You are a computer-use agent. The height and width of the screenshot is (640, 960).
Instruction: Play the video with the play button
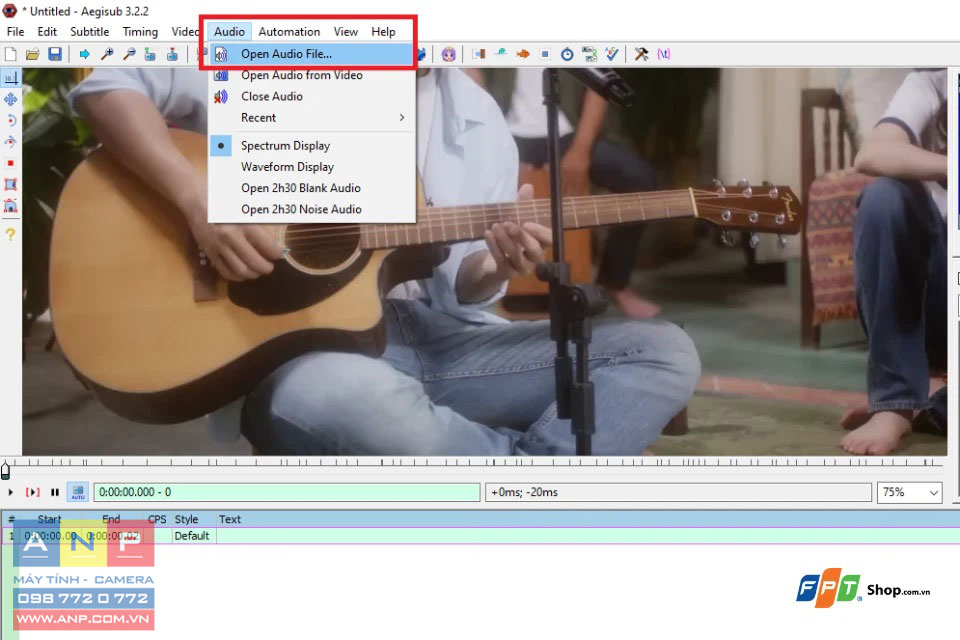point(10,492)
